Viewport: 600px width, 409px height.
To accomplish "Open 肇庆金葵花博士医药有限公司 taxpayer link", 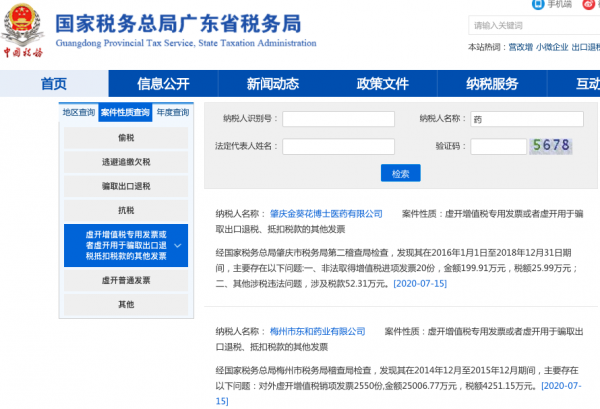I will [x=326, y=214].
